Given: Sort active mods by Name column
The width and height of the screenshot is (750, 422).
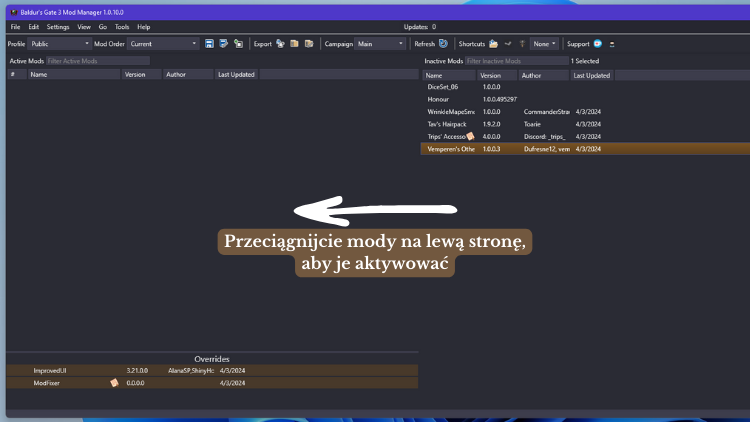Looking at the screenshot, I should click(x=74, y=74).
